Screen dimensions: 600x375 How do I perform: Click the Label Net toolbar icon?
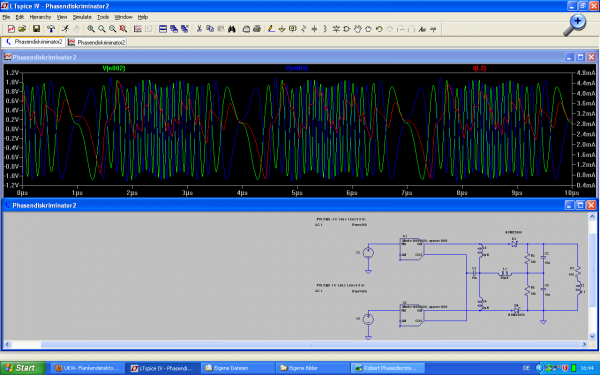293,29
